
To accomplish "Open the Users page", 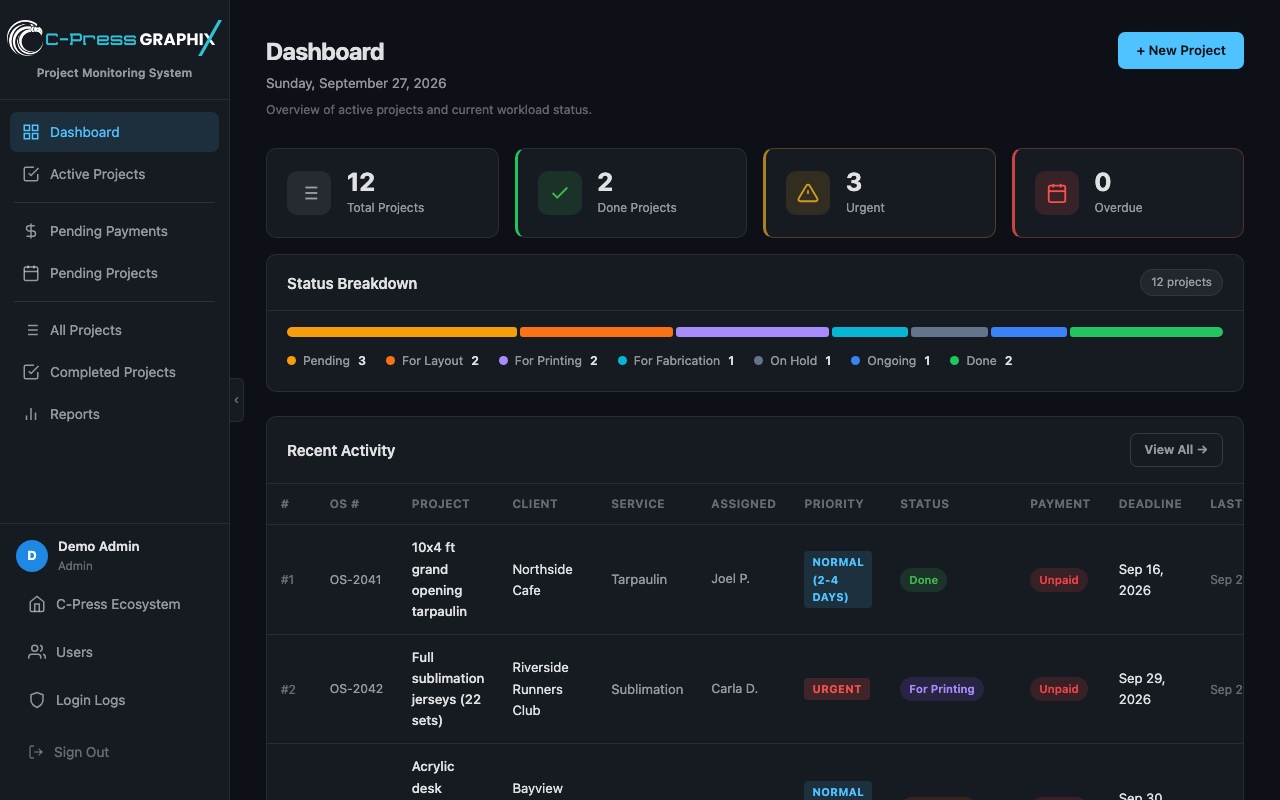I will point(114,652).
